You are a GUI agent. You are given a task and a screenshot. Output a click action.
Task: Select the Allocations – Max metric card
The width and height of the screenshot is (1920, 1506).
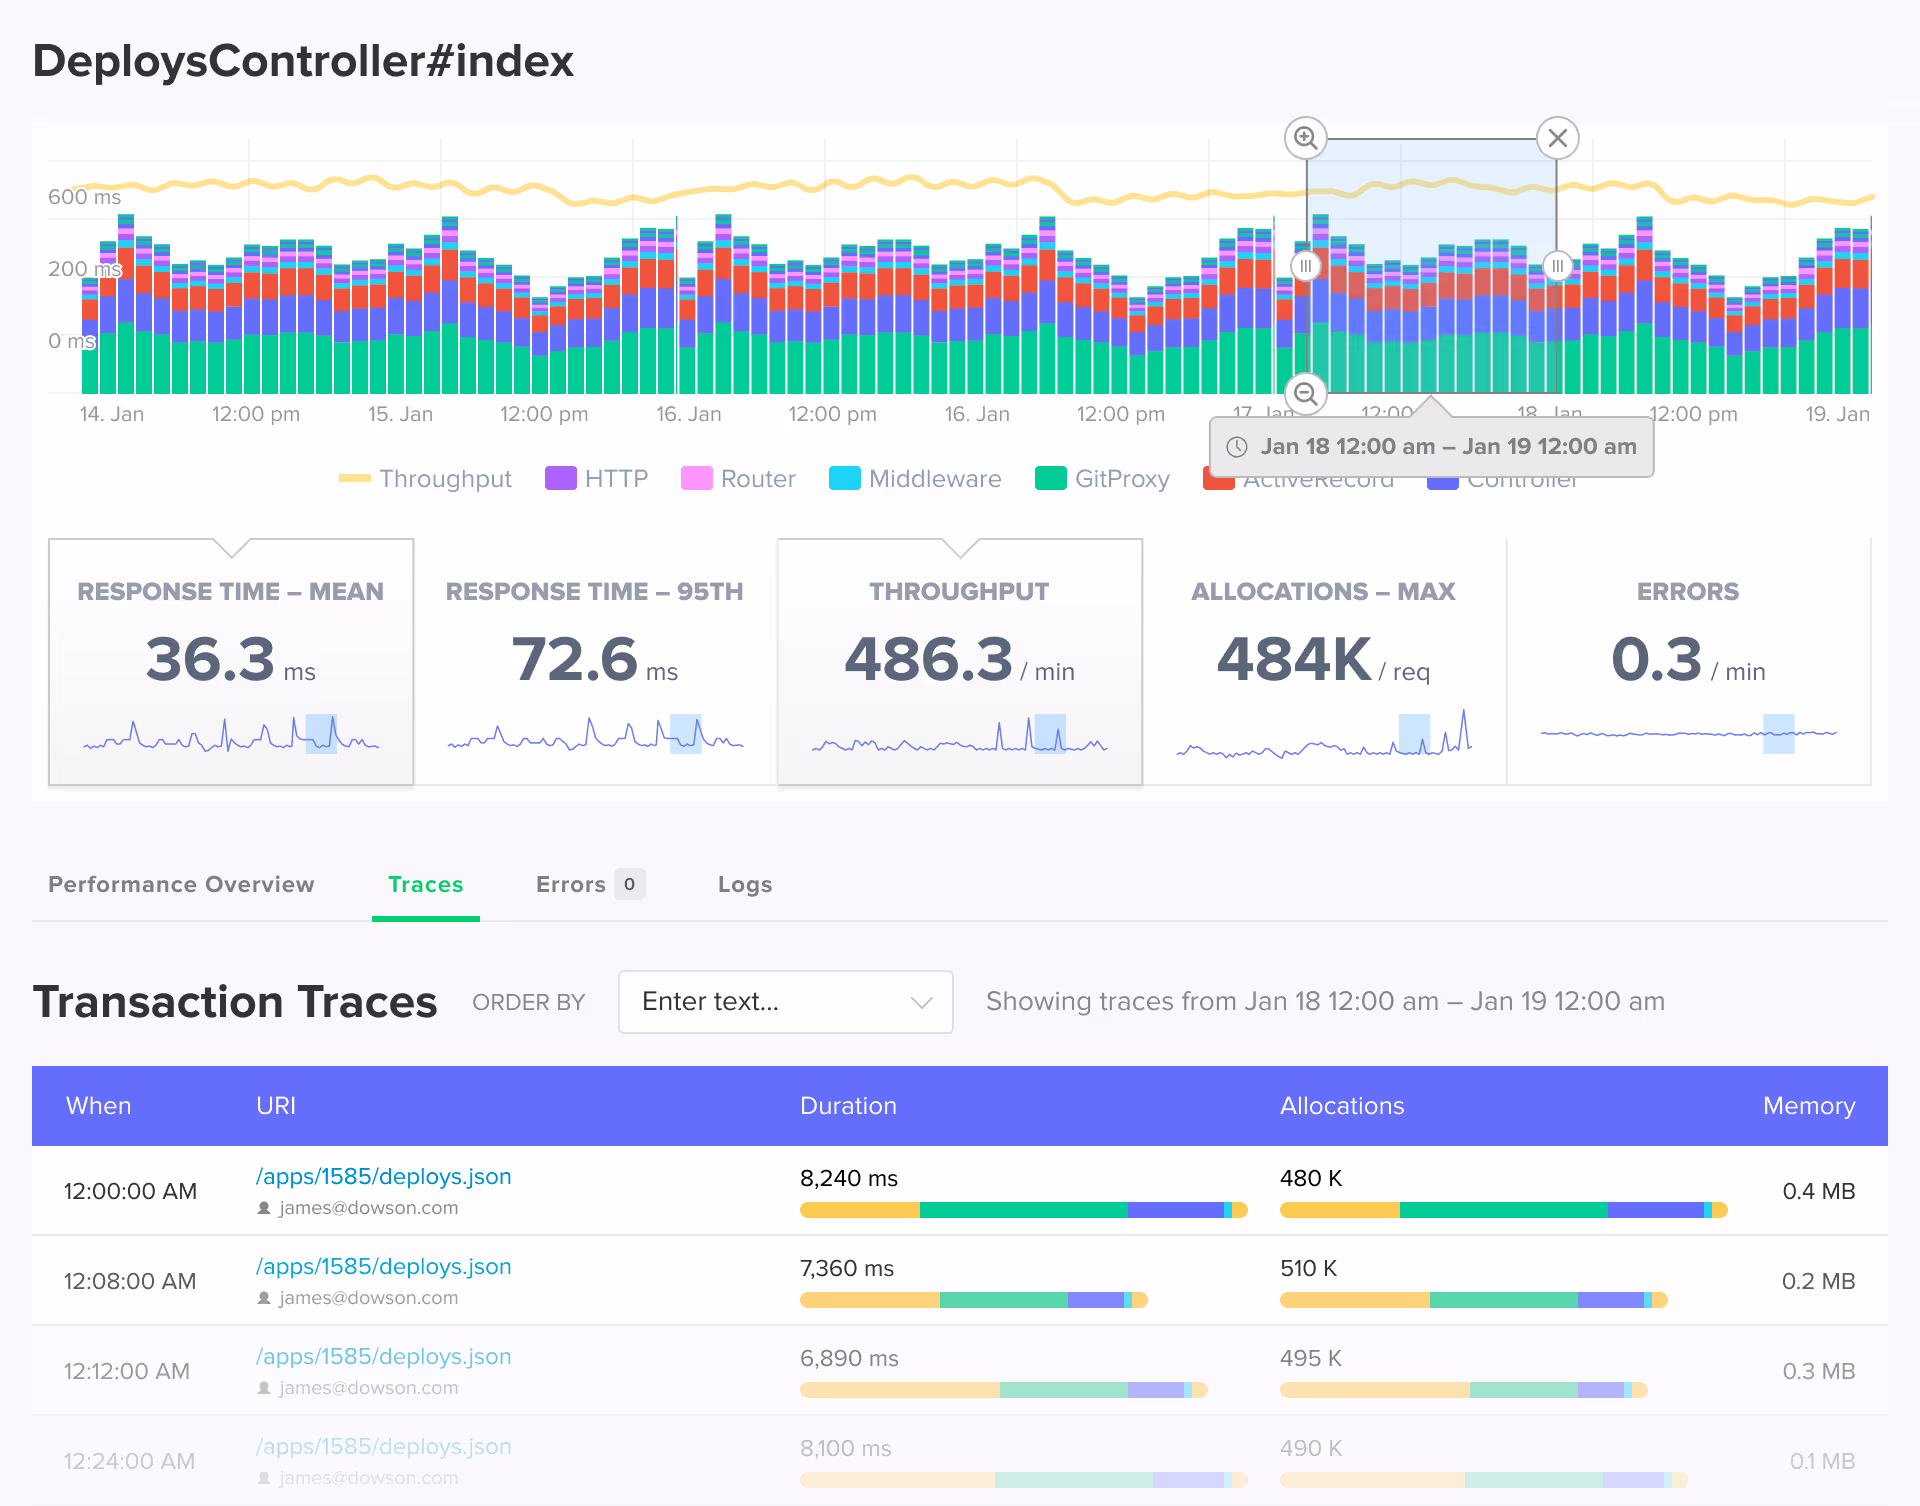point(1323,661)
